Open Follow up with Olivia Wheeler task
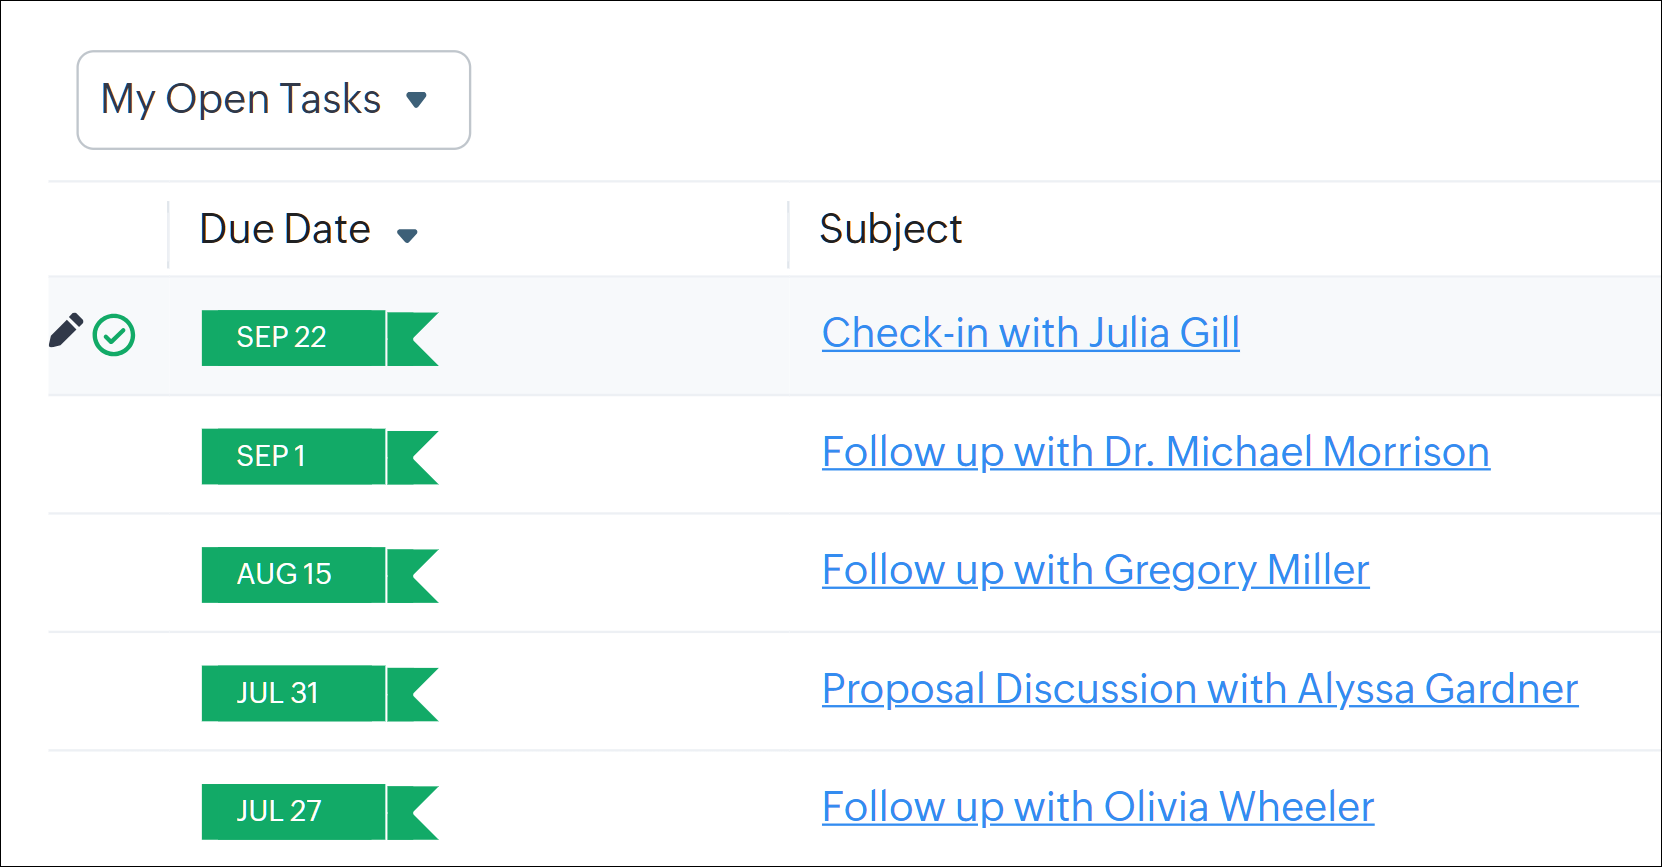 [1097, 807]
